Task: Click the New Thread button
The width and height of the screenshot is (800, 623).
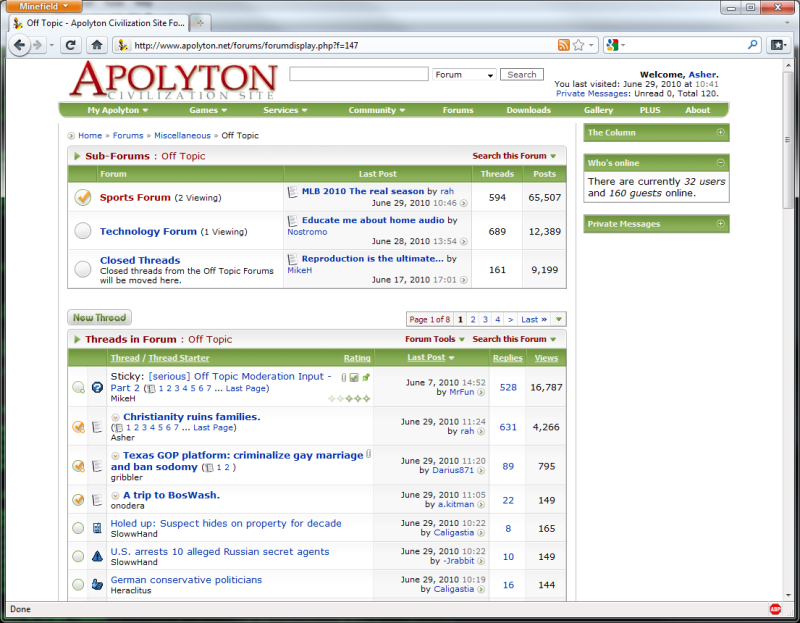Action: (99, 318)
